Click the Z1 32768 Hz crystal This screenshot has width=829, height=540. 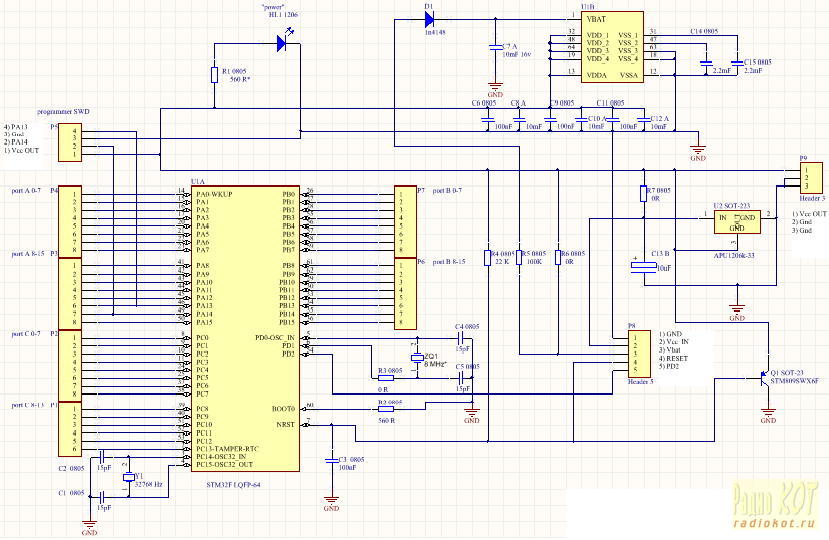(127, 478)
